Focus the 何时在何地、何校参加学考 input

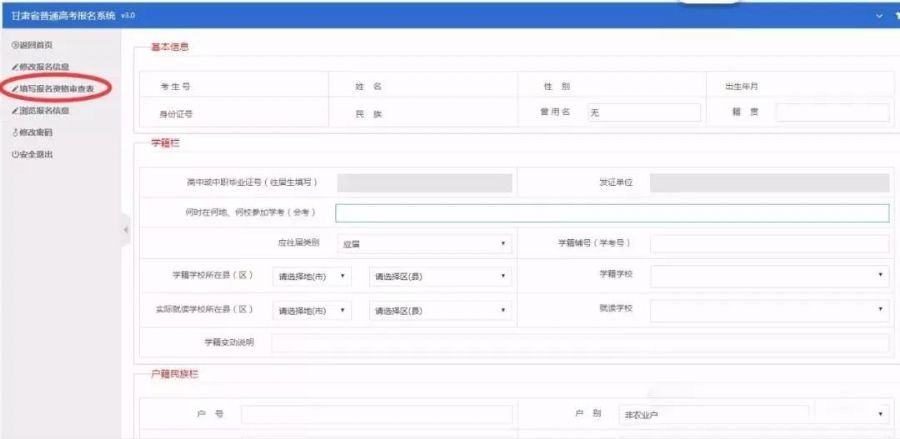click(x=612, y=213)
